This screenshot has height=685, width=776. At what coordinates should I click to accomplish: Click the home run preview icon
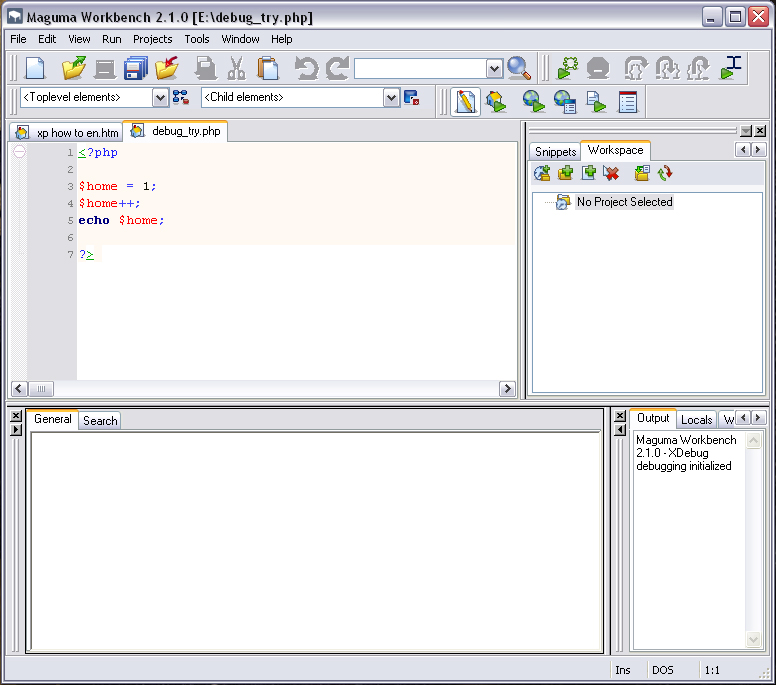[496, 102]
